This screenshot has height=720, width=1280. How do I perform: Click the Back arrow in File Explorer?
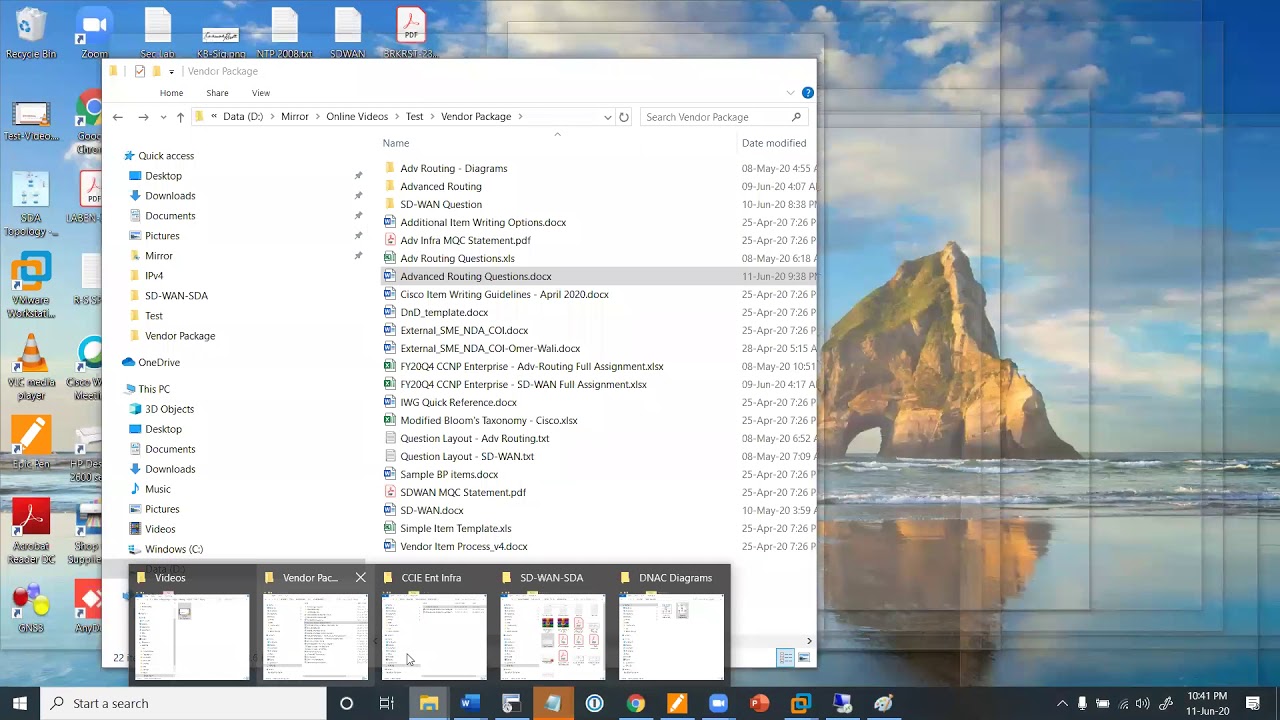point(118,117)
